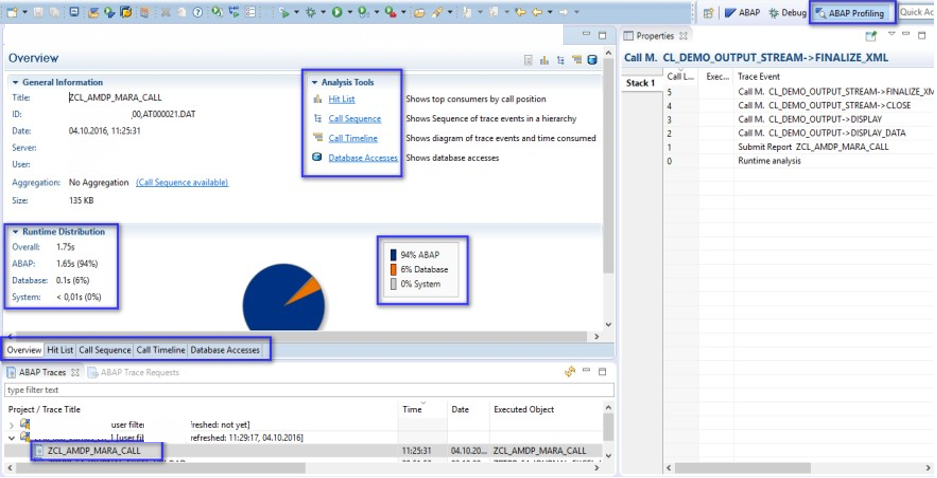Screen dimensions: 937x478
Task: Collapse the Analysis Tools section
Action: coord(314,82)
